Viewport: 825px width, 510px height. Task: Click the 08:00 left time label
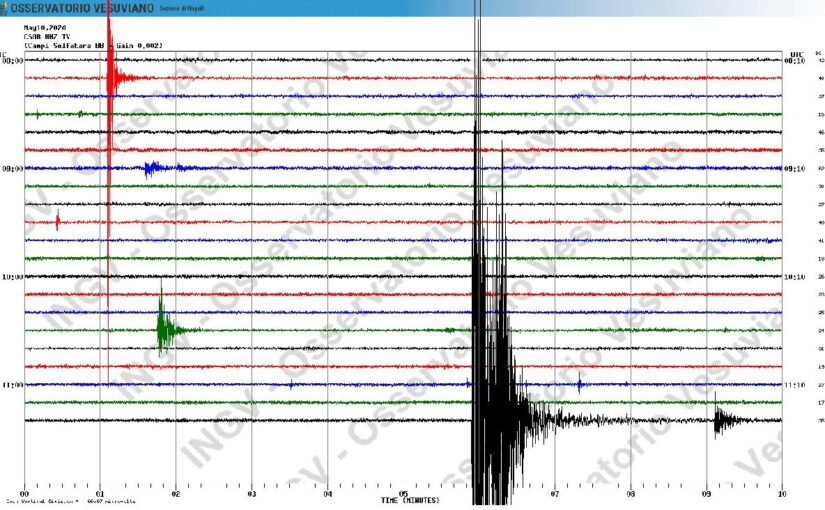12,61
